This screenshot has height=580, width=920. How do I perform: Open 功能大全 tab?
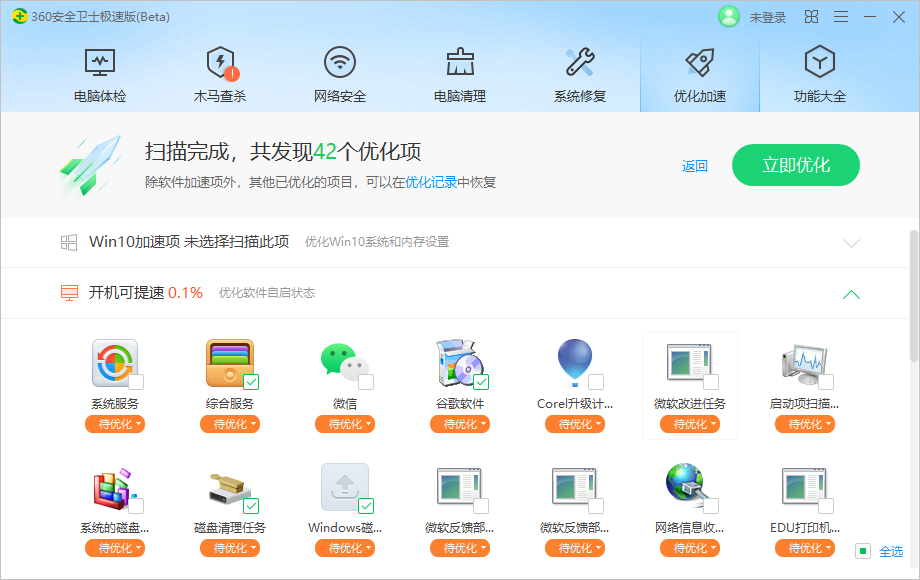tap(820, 76)
